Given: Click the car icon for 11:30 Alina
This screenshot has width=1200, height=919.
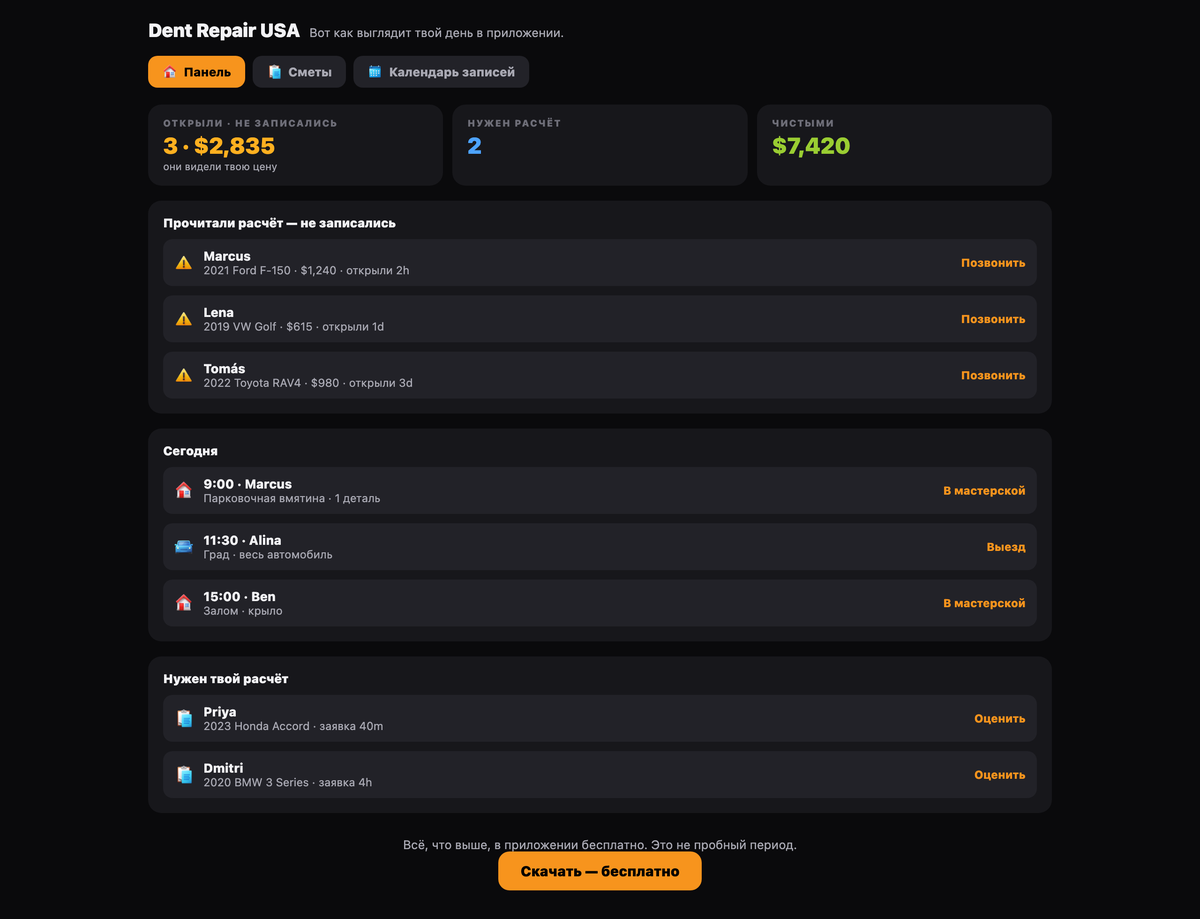Looking at the screenshot, I should 184,547.
